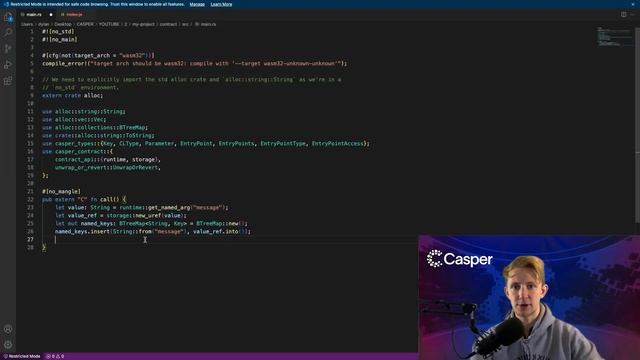
Task: Open the Extensions view
Action: coord(8,81)
